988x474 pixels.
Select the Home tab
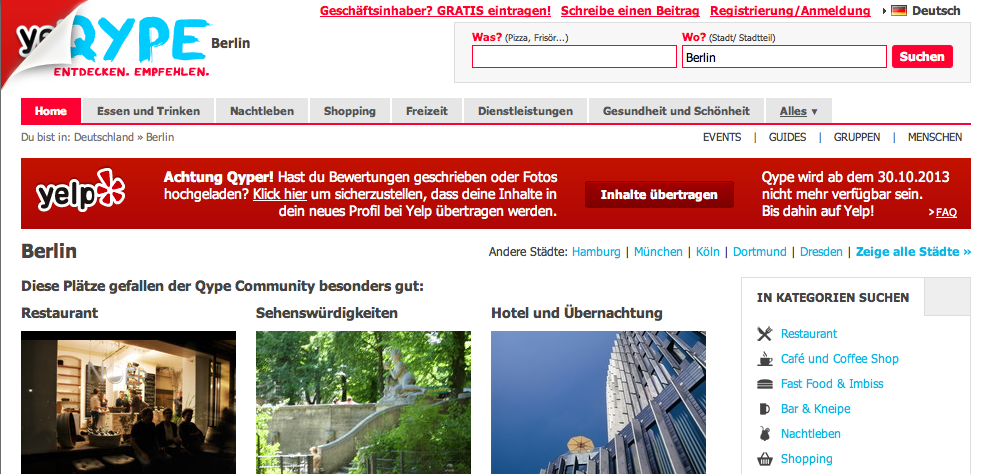51,111
